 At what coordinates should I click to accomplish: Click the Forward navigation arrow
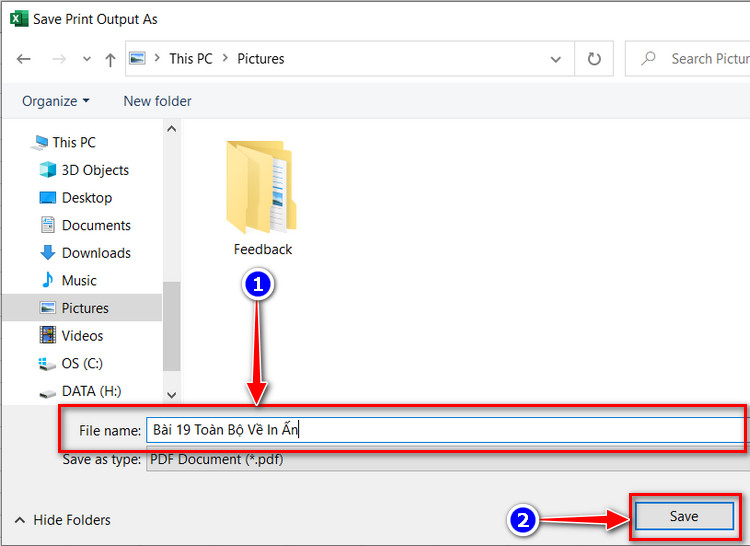tap(59, 59)
